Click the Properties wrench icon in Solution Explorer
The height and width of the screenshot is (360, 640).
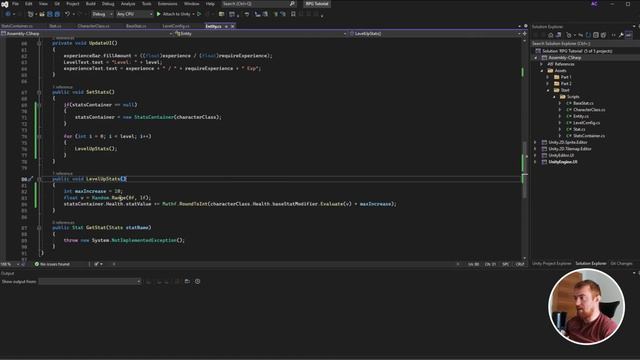pos(621,36)
